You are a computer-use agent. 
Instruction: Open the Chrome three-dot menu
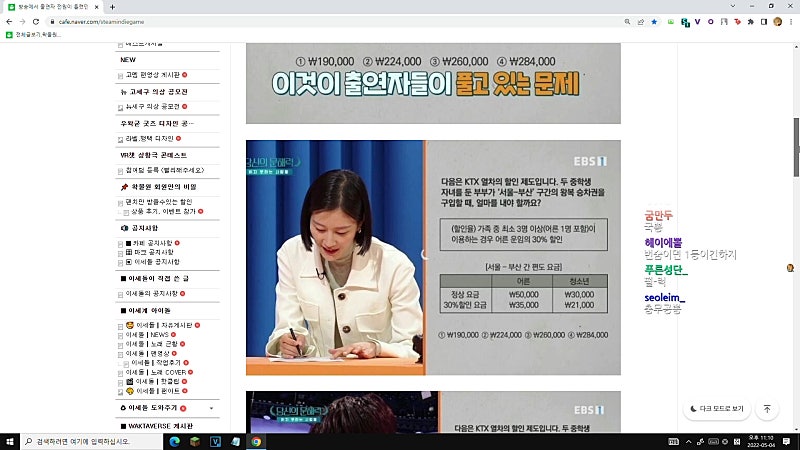791,22
